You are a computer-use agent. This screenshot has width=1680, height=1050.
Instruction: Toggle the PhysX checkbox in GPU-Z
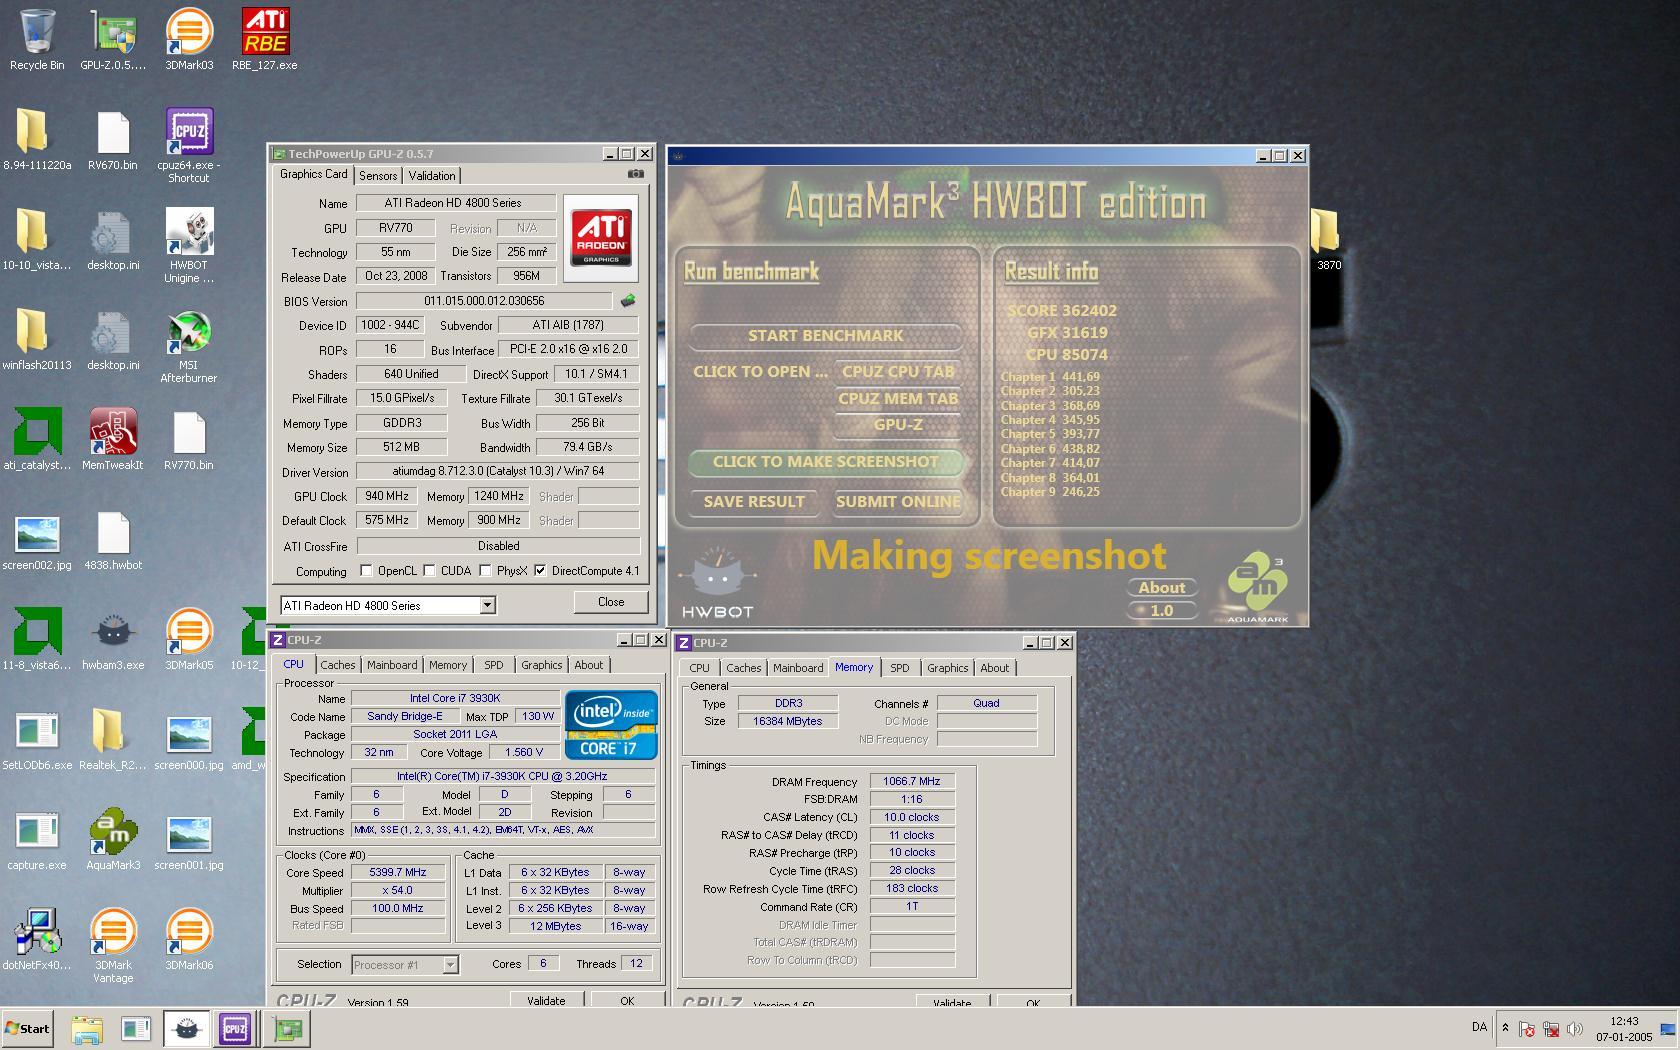485,571
